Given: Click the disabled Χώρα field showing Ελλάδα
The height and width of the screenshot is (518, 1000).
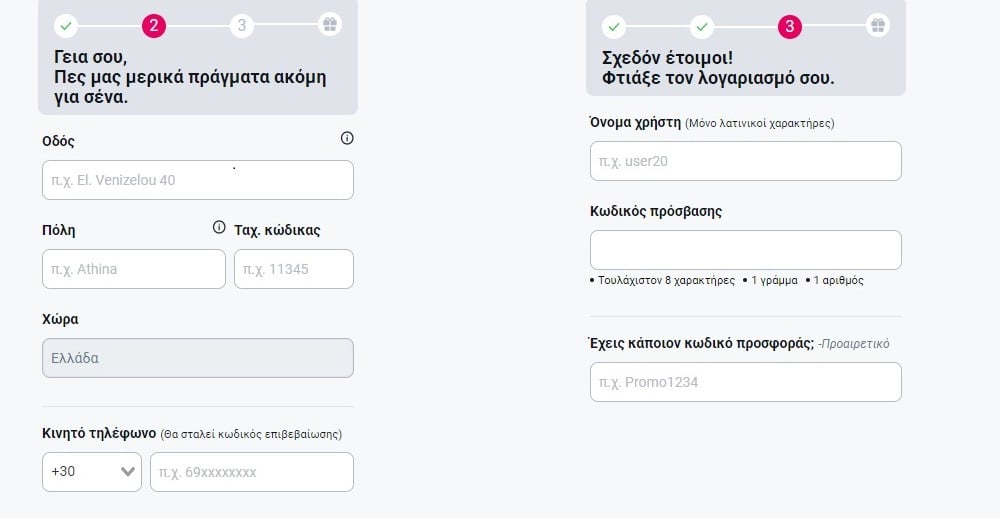Looking at the screenshot, I should pos(198,358).
